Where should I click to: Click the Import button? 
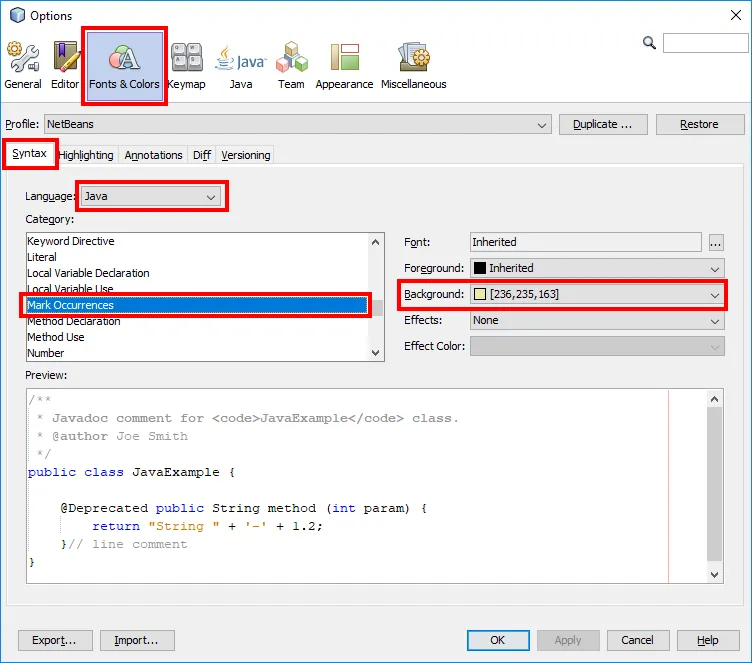point(137,640)
